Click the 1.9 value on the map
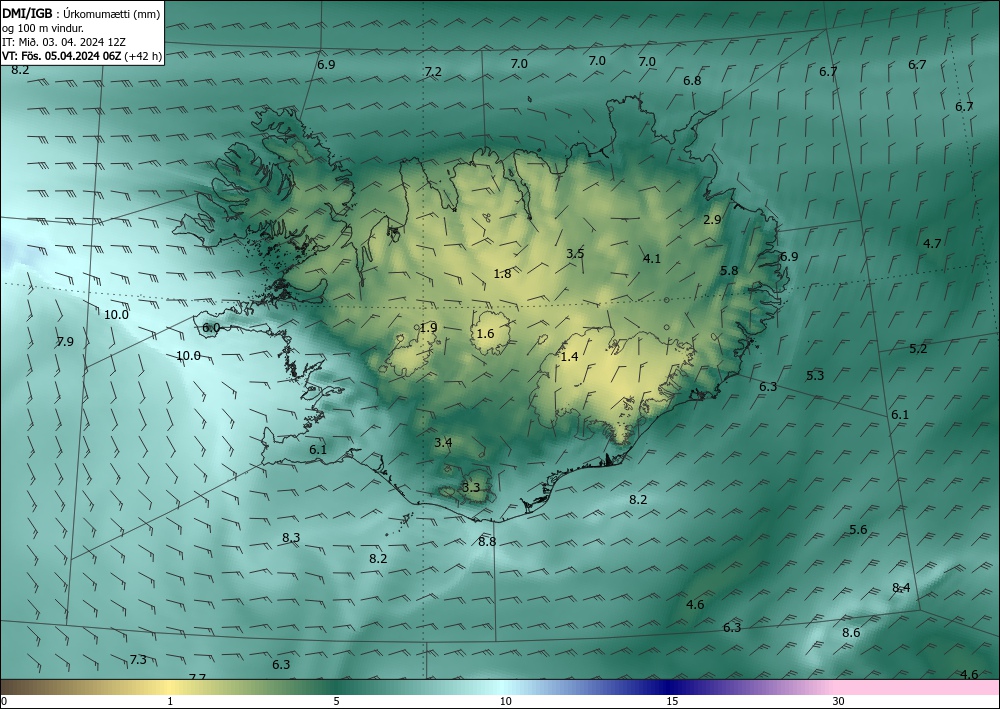The image size is (1000, 709). tap(429, 328)
